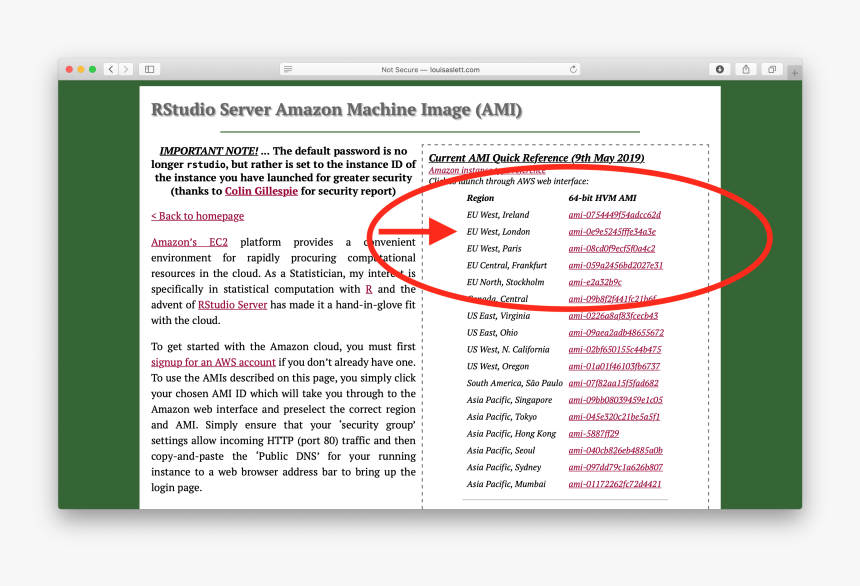Launch the Asia Pacific, Sydney AMI link
The width and height of the screenshot is (860, 586).
click(615, 467)
